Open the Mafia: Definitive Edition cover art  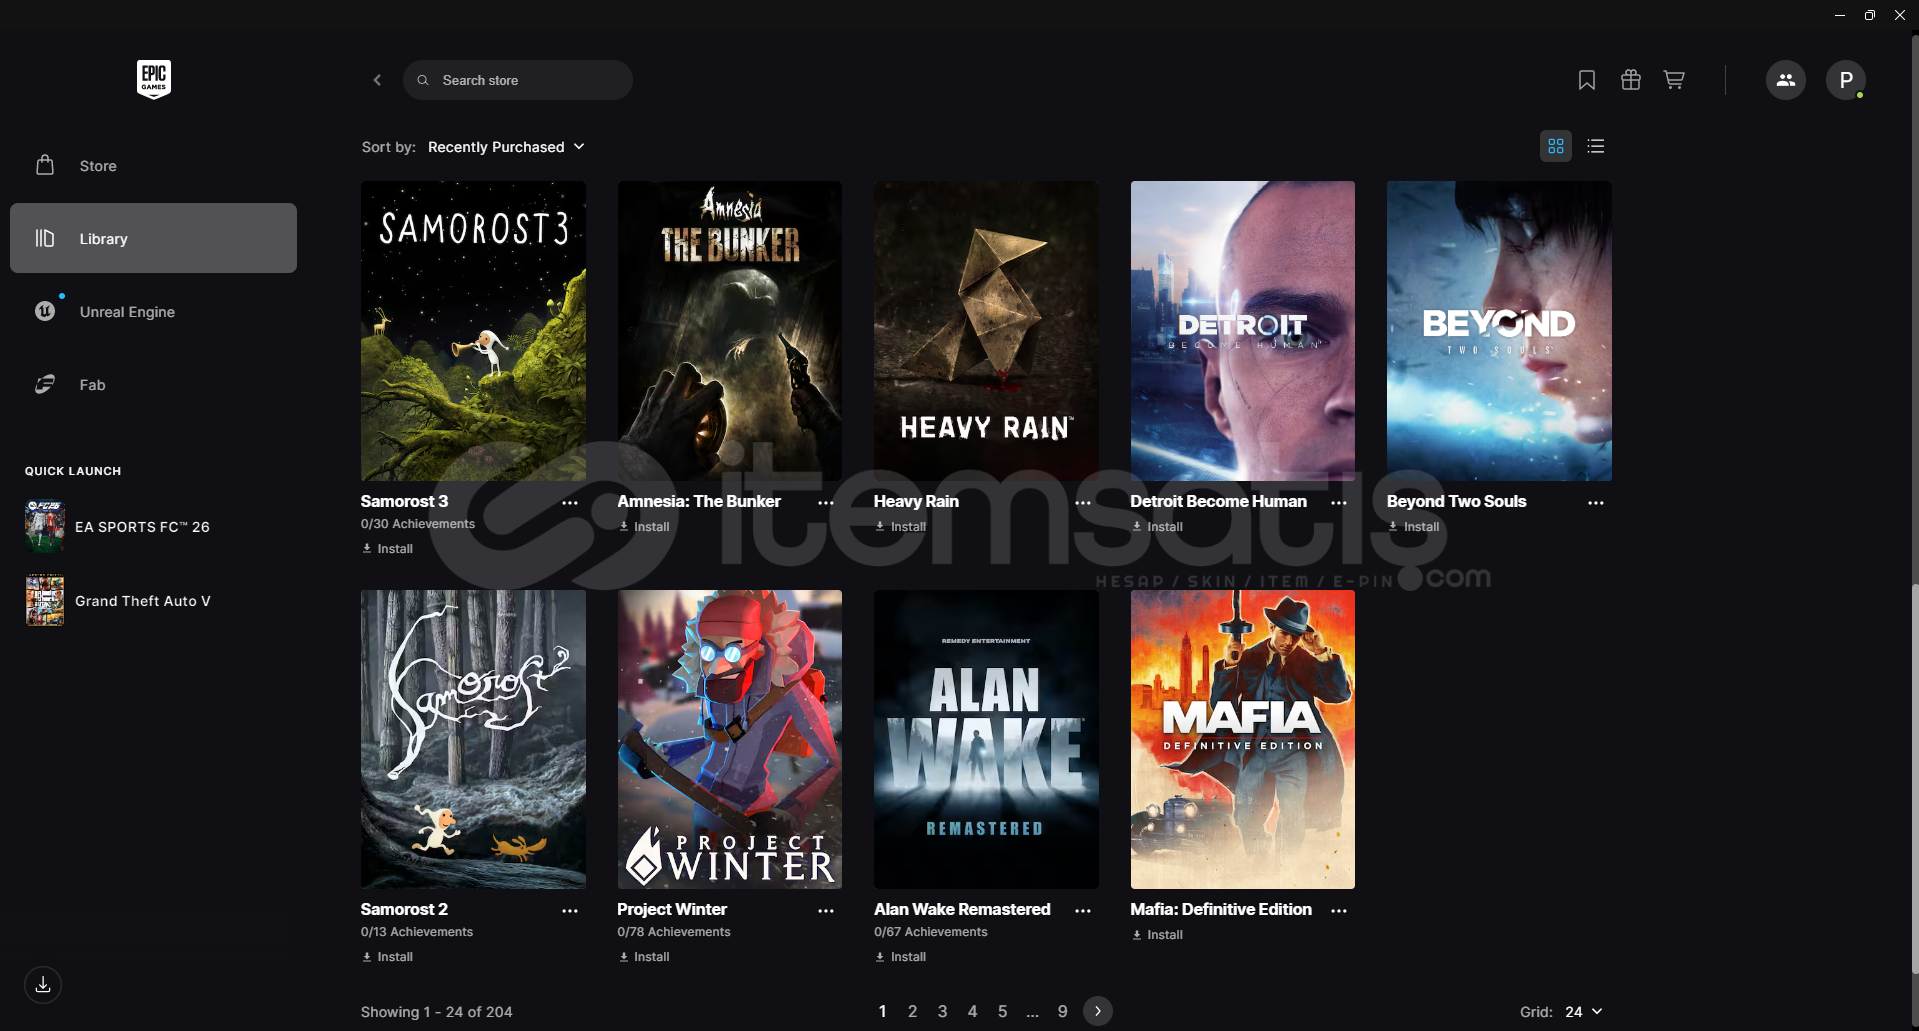[x=1243, y=739]
